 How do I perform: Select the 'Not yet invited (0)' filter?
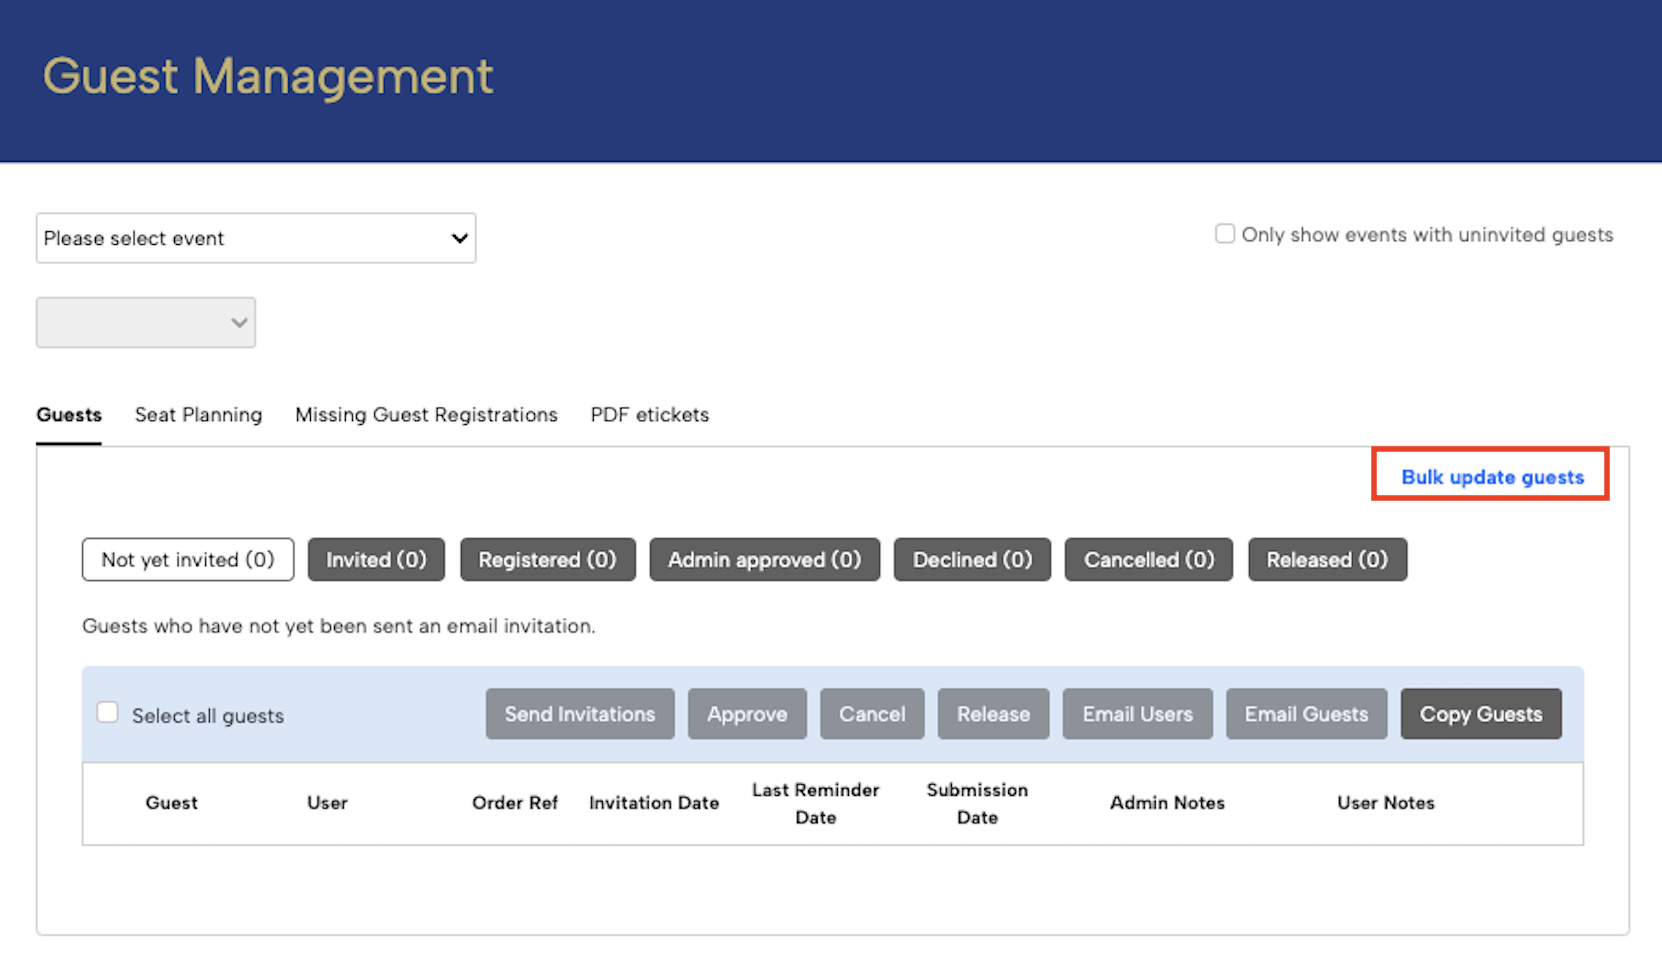coord(188,560)
